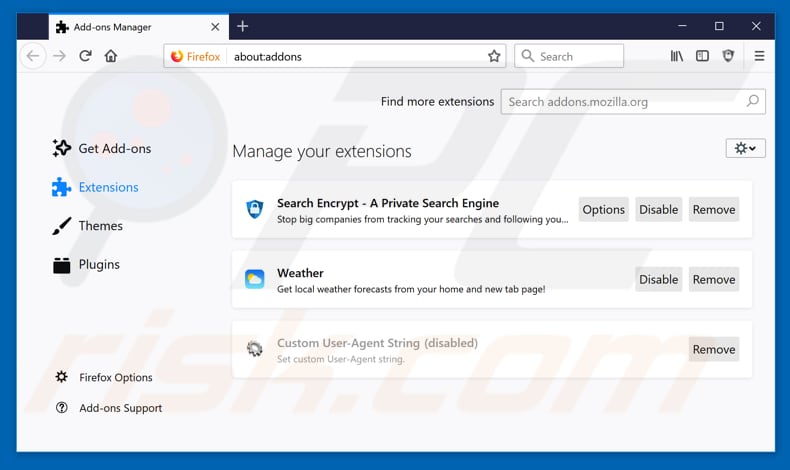Minimize the Firefox window

(x=682, y=26)
